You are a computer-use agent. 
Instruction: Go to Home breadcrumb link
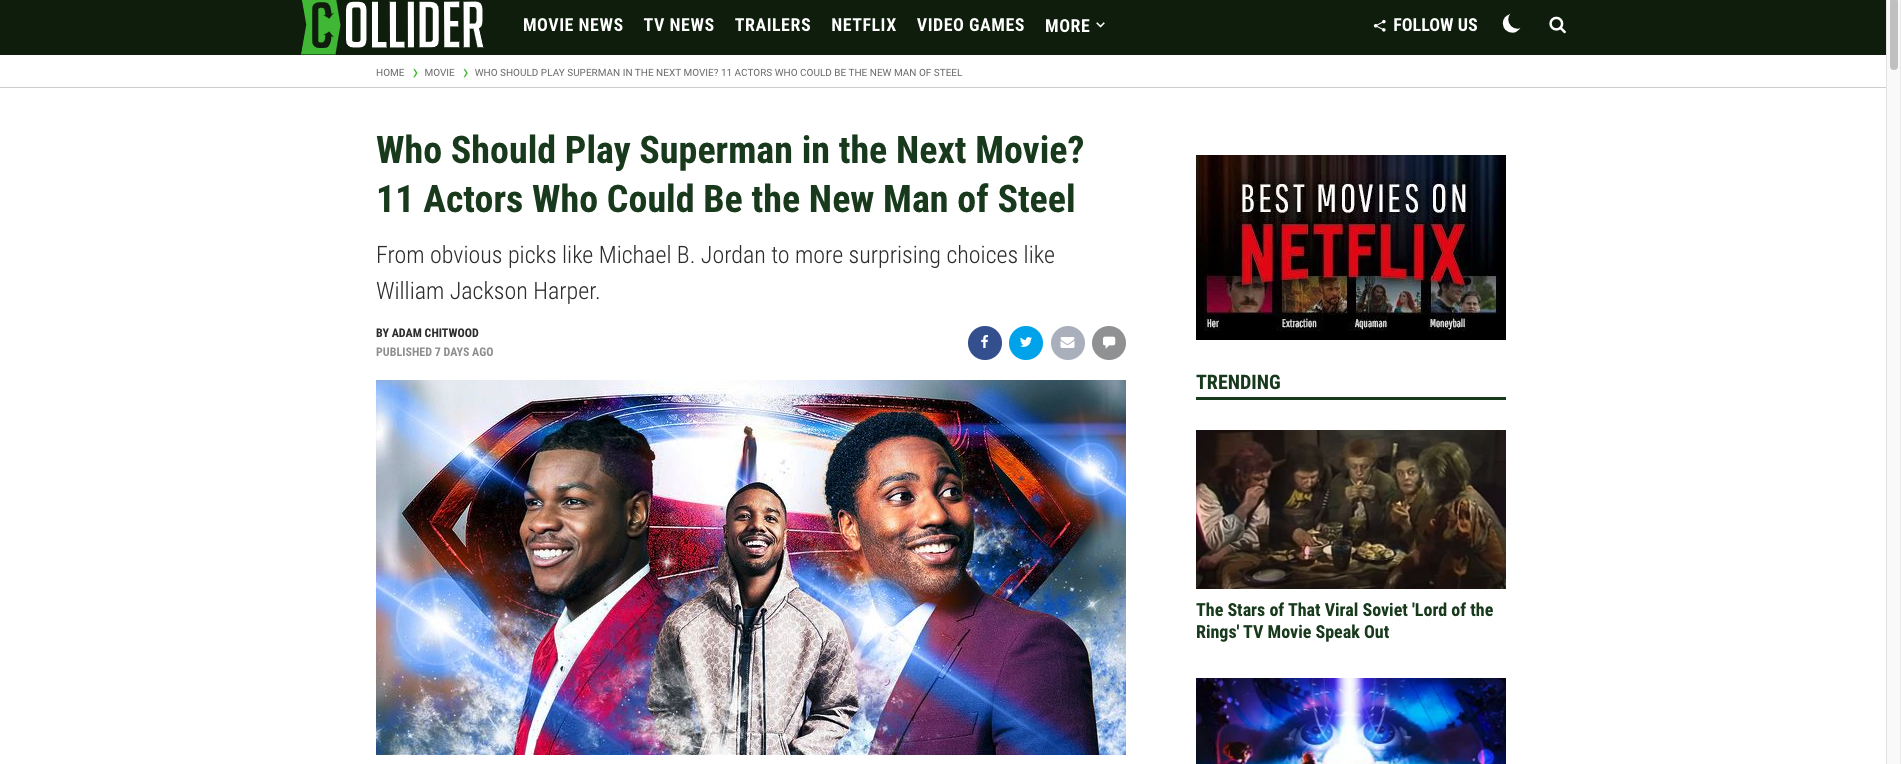pyautogui.click(x=390, y=73)
